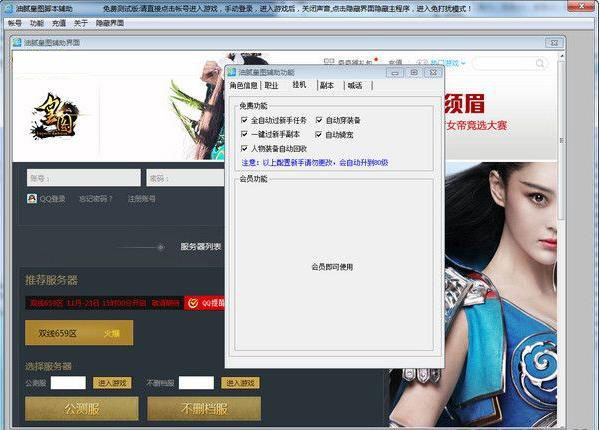Open the 关于 menu
Image resolution: width=599 pixels, height=430 pixels.
[81, 23]
